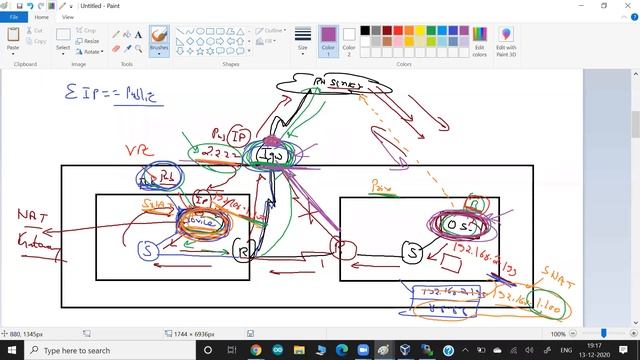Choose the Down arrow shape
This screenshot has height=360, width=640.
click(x=180, y=51)
